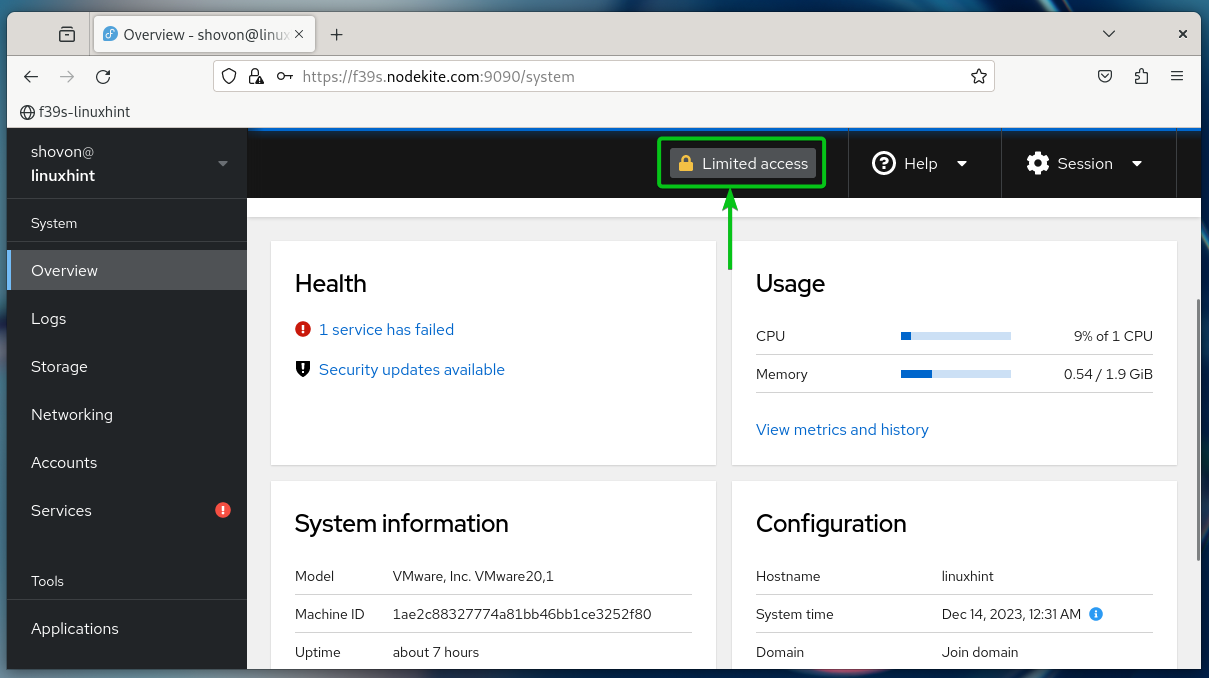Close the browser window

point(1182,34)
